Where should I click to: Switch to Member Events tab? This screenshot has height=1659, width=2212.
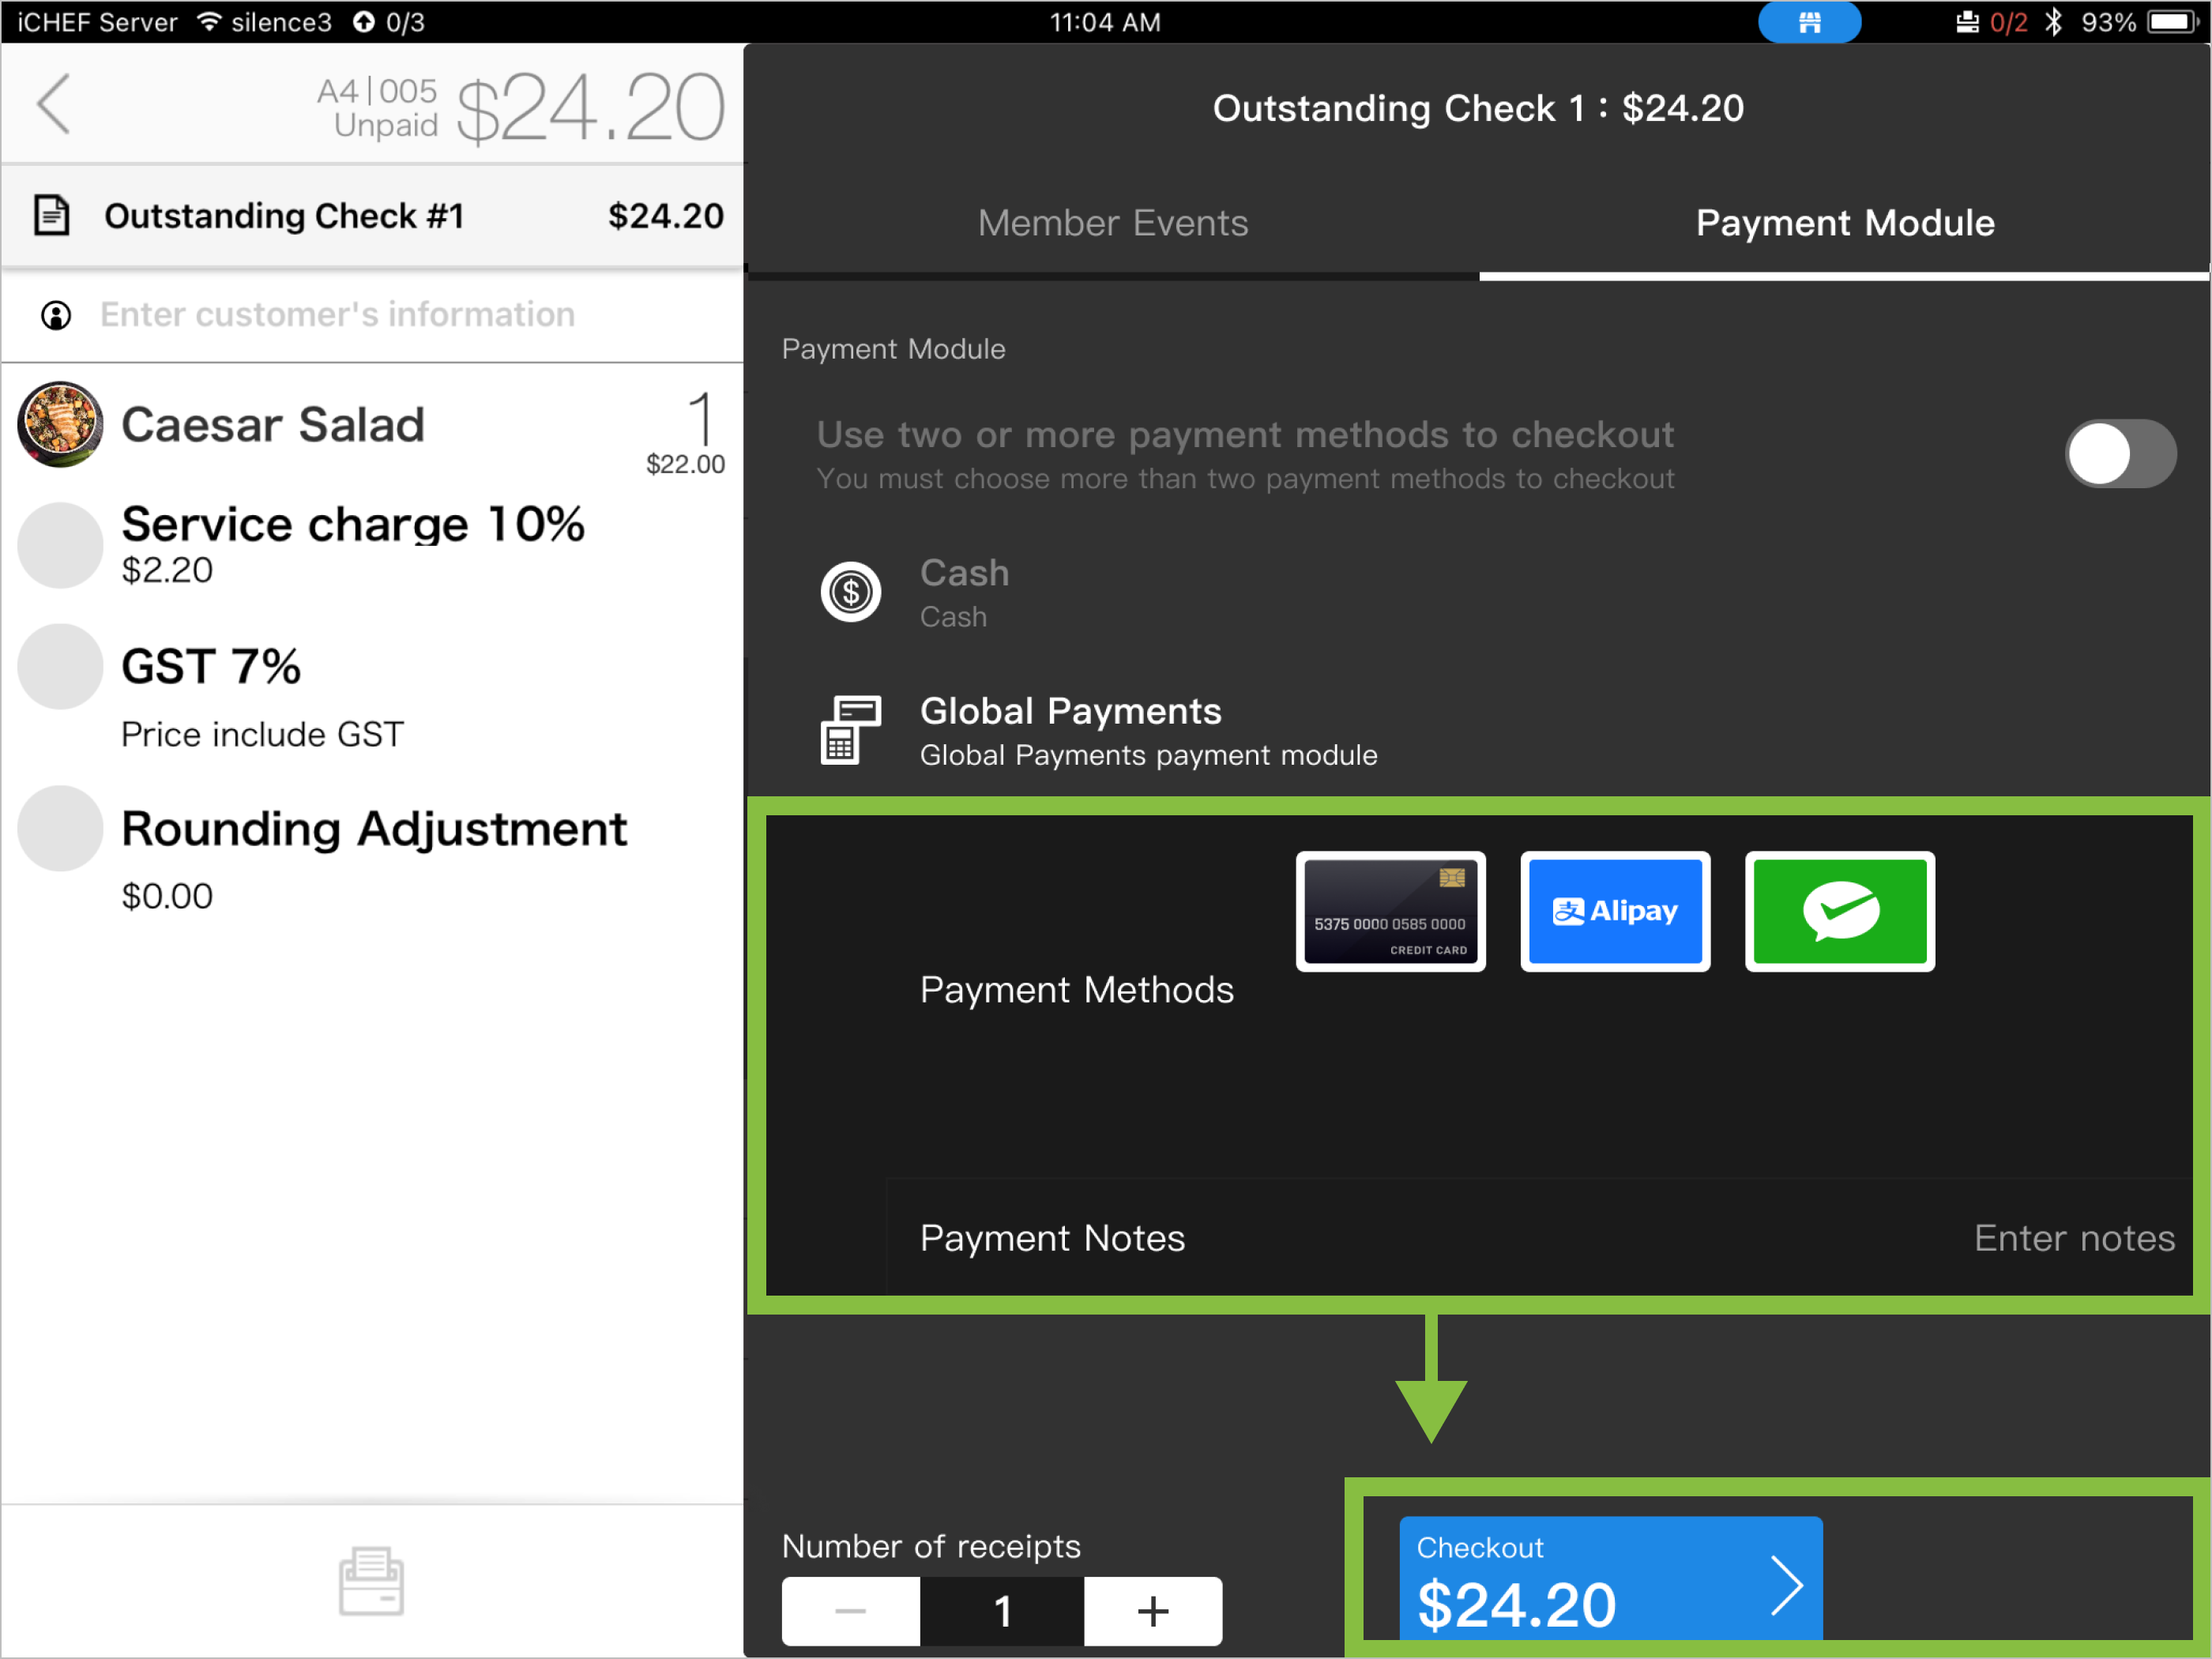tap(1112, 223)
